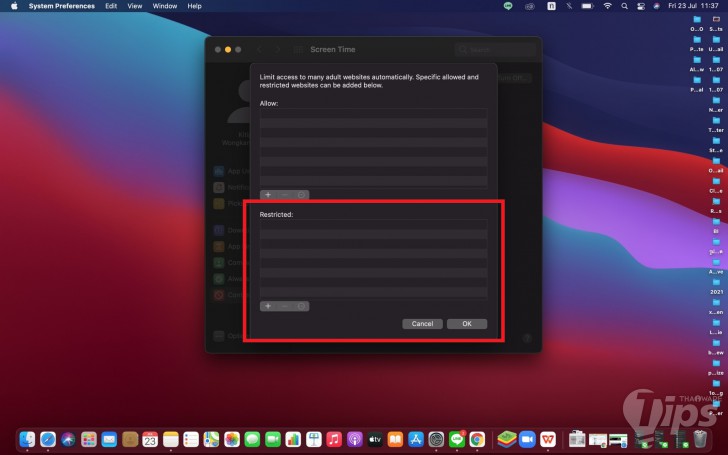Open the View menu
This screenshot has height=455, width=728.
[135, 6]
